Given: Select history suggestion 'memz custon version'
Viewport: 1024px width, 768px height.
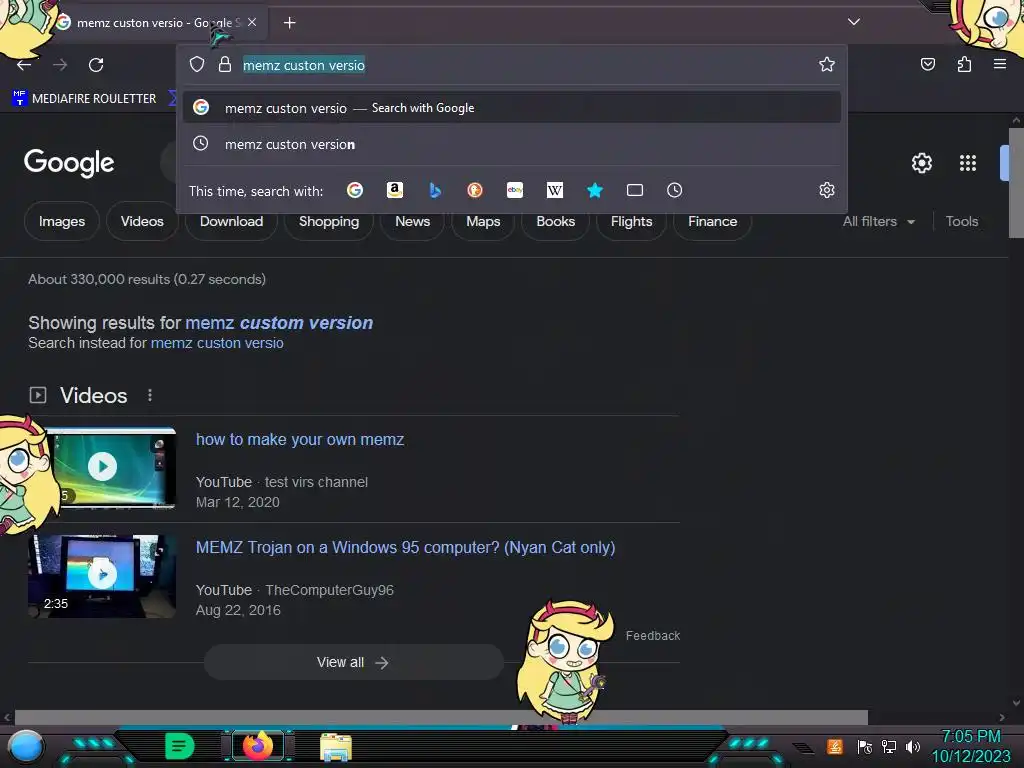Looking at the screenshot, I should click(x=512, y=144).
